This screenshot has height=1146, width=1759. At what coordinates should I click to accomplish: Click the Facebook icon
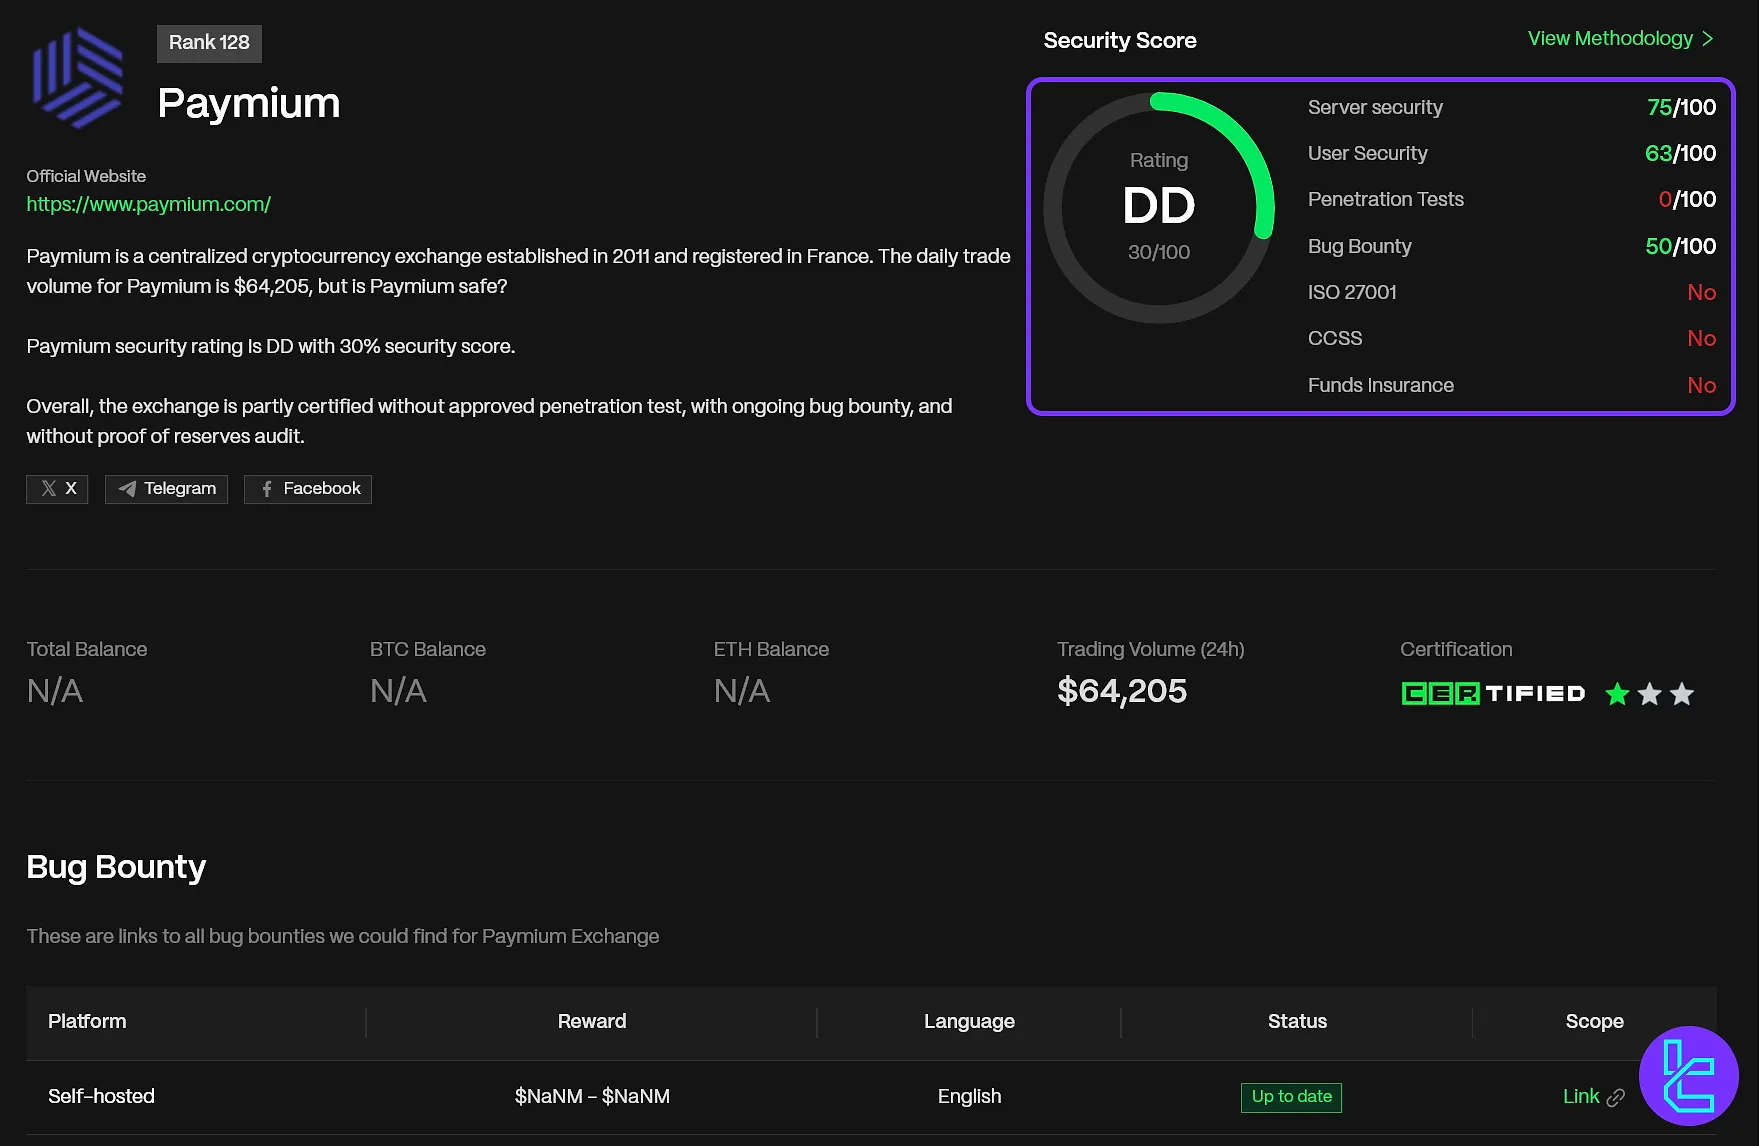point(265,489)
